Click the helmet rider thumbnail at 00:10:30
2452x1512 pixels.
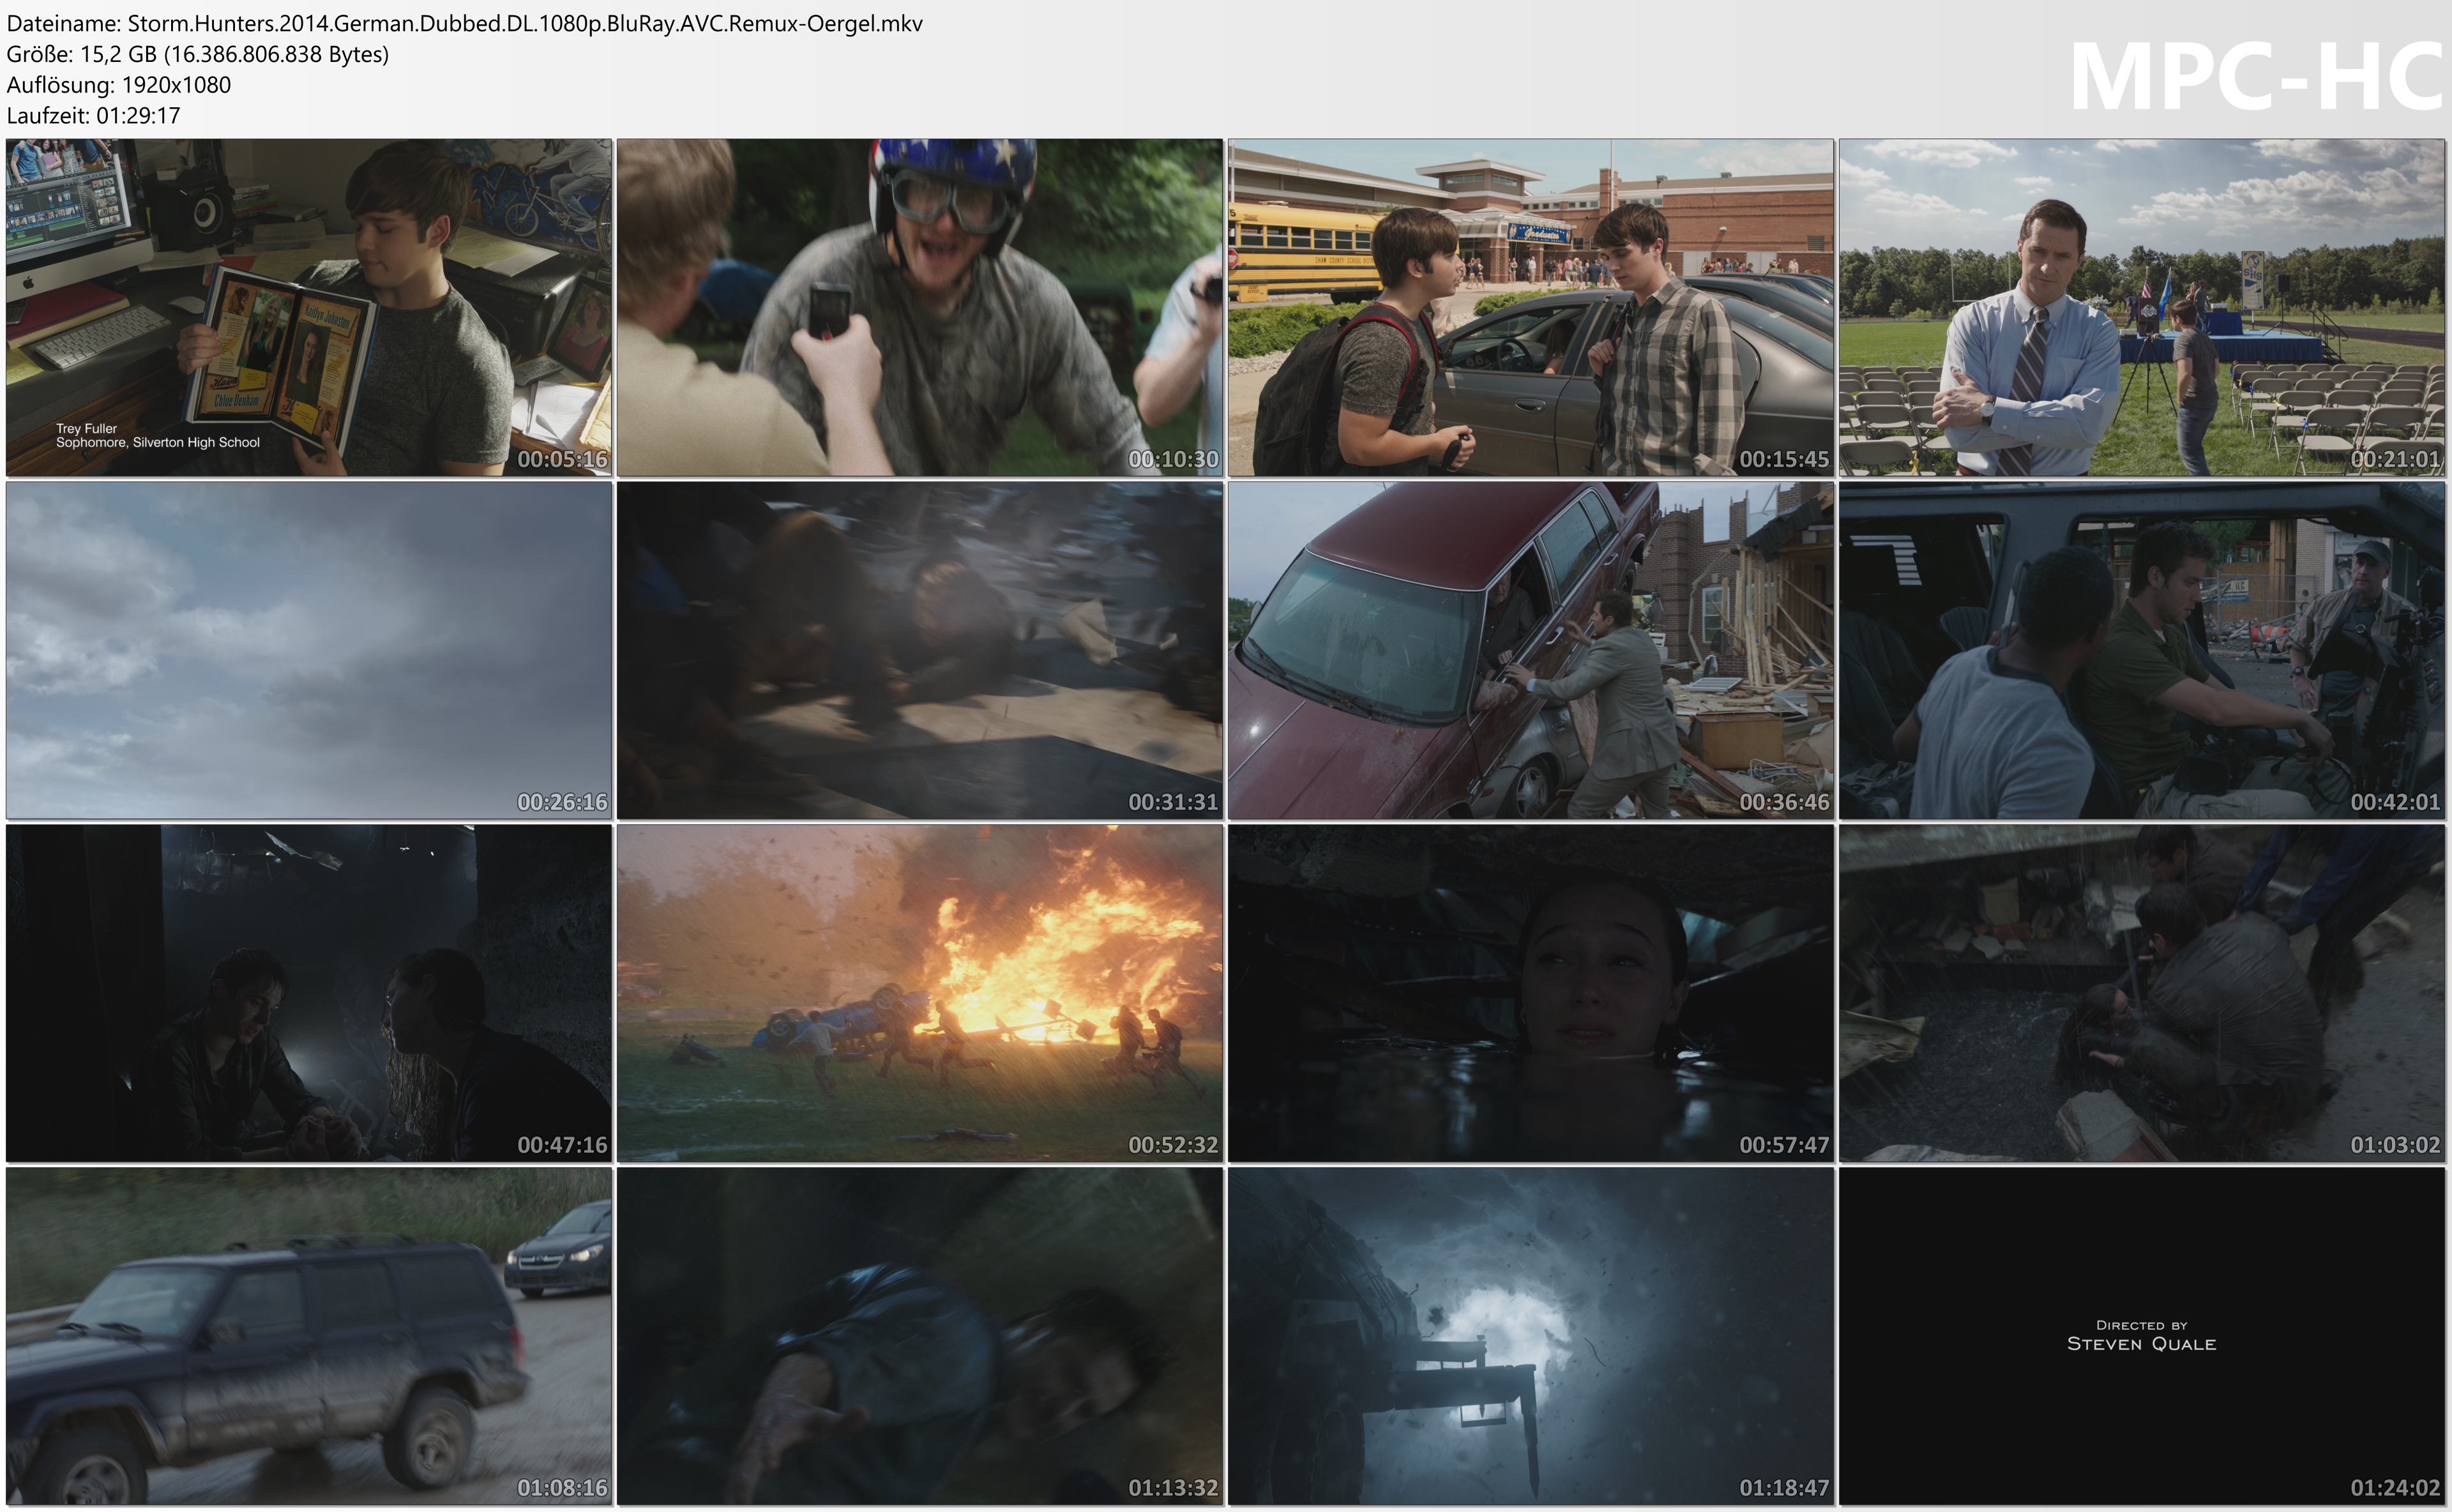click(919, 307)
